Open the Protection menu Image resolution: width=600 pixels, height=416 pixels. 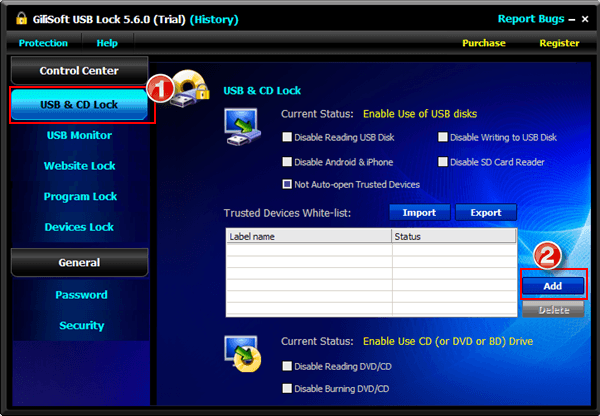click(x=43, y=43)
